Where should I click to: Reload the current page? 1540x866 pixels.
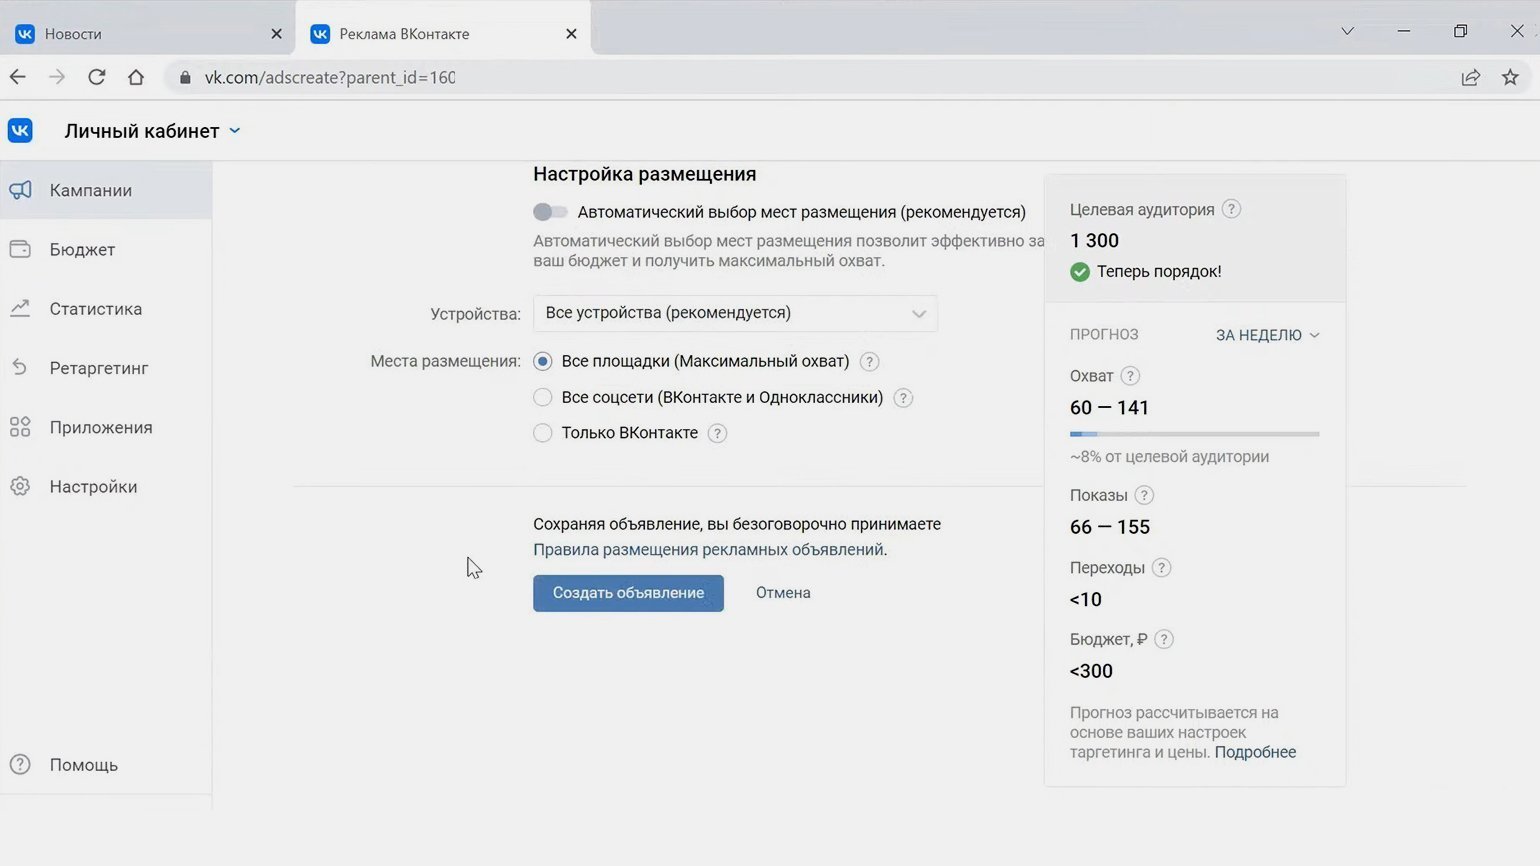tap(96, 77)
